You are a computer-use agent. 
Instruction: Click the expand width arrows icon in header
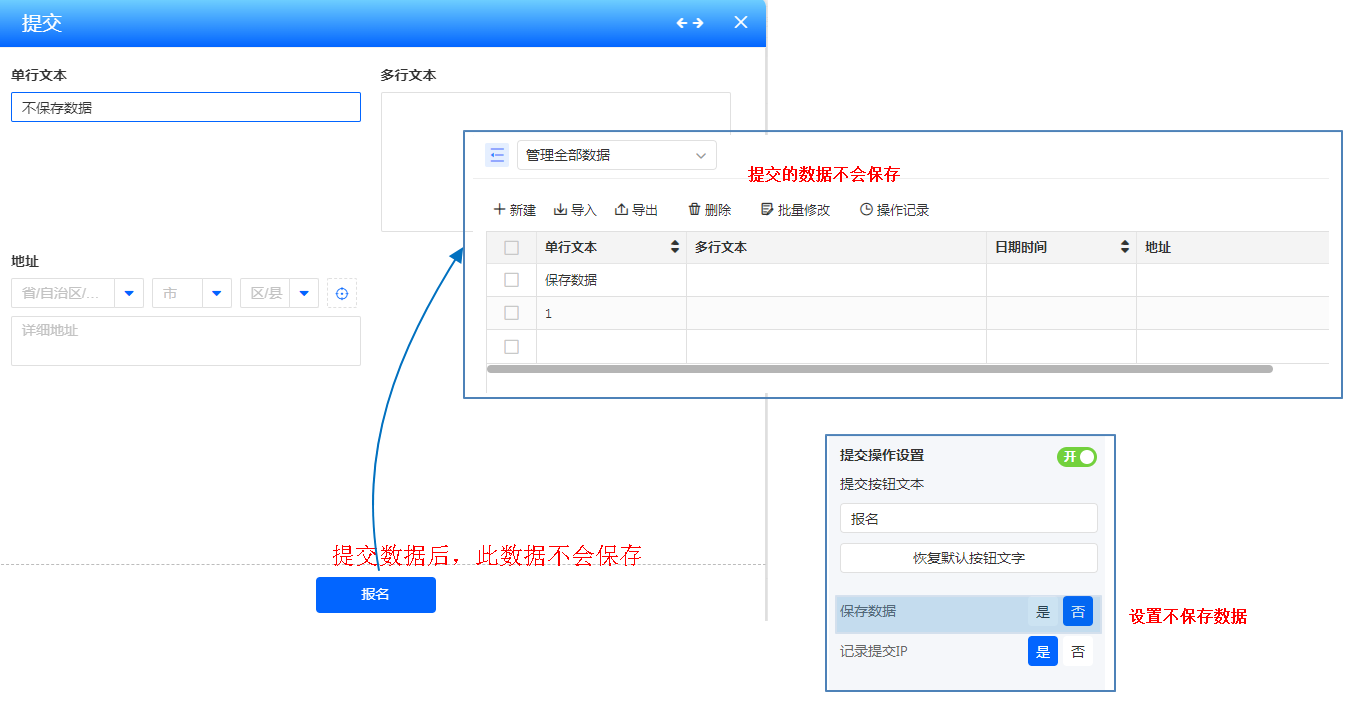689,23
